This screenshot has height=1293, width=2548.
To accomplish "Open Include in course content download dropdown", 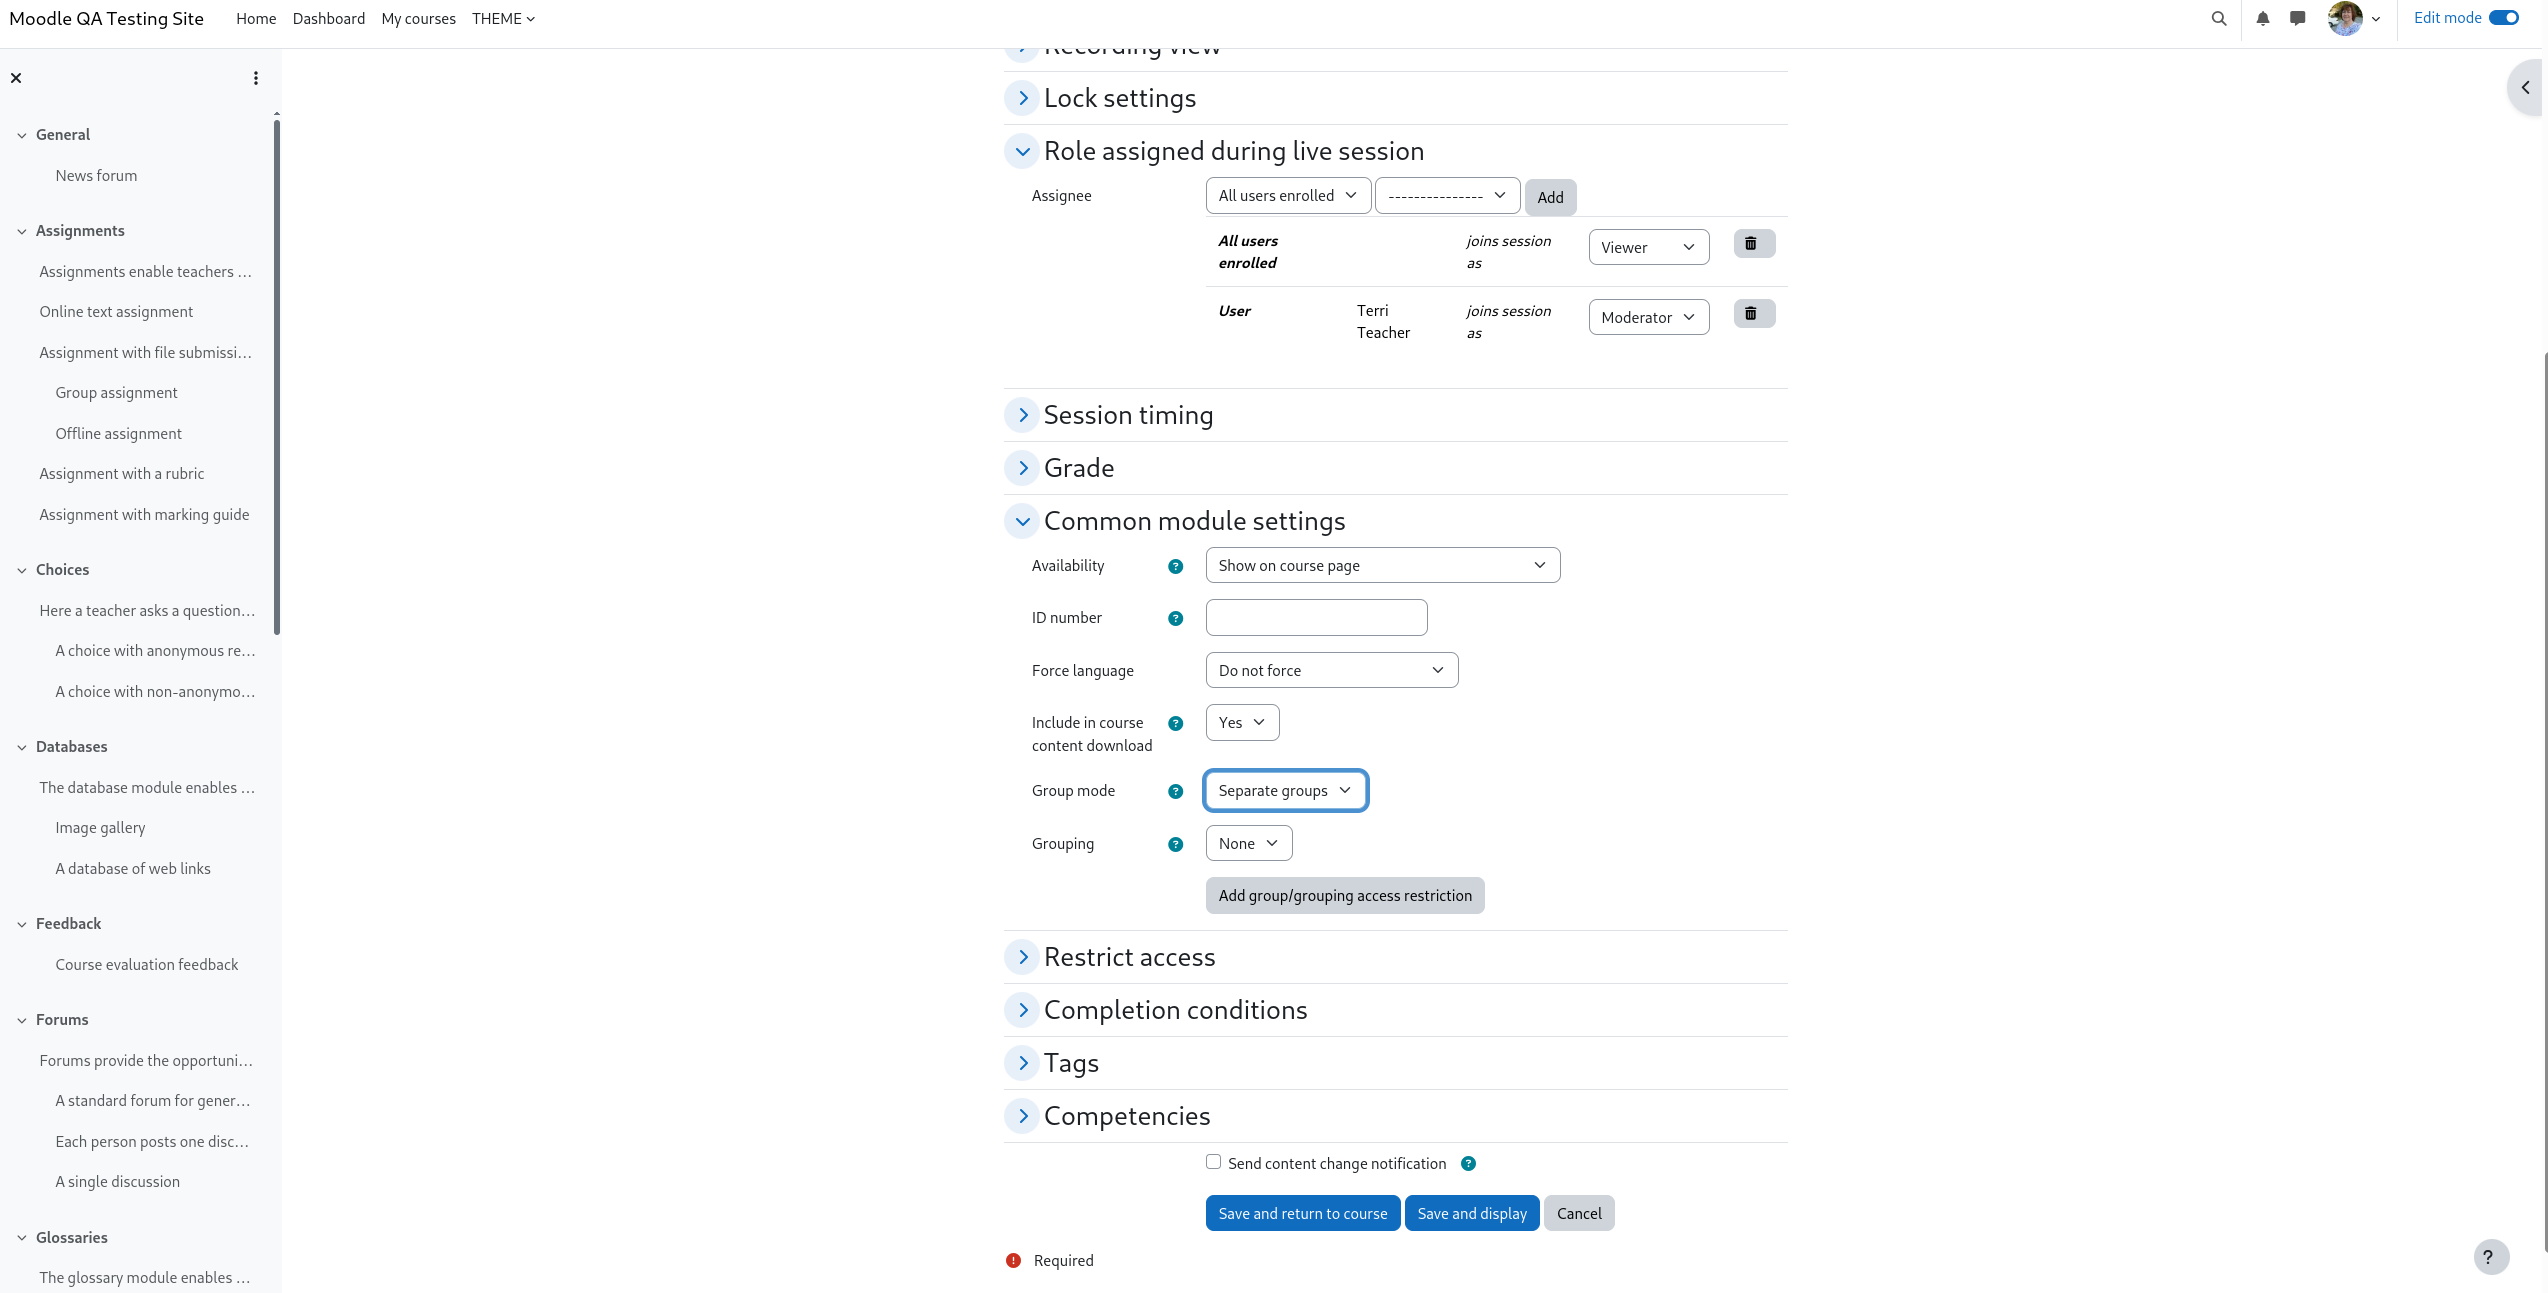I will click(x=1242, y=723).
